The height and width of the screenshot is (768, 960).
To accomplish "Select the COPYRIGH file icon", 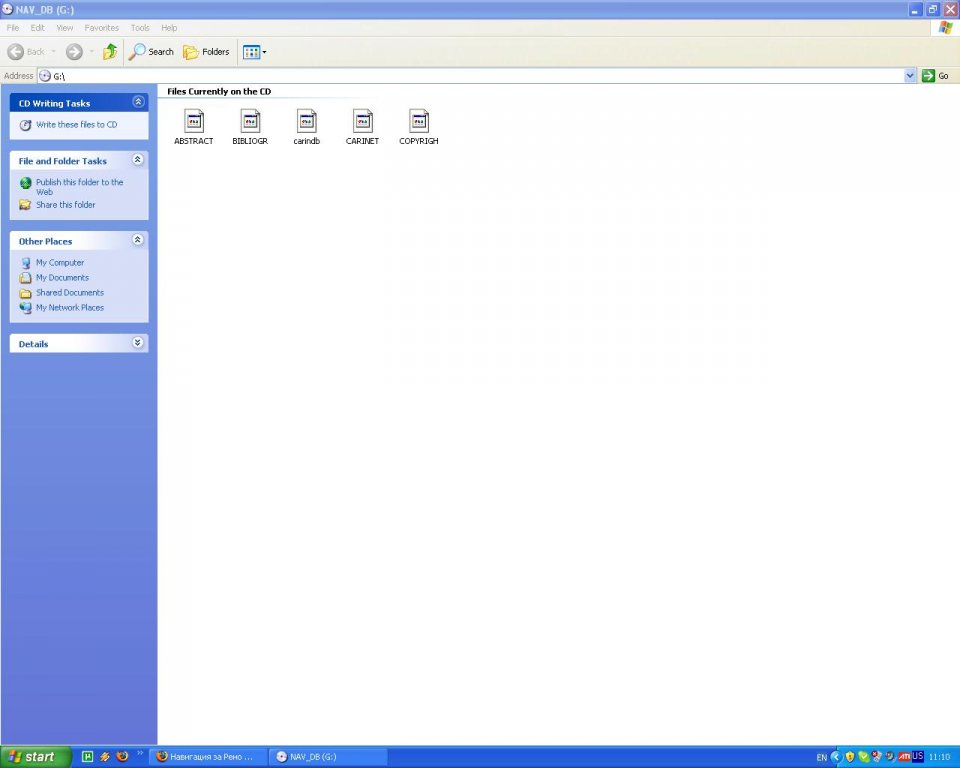I will 418,121.
